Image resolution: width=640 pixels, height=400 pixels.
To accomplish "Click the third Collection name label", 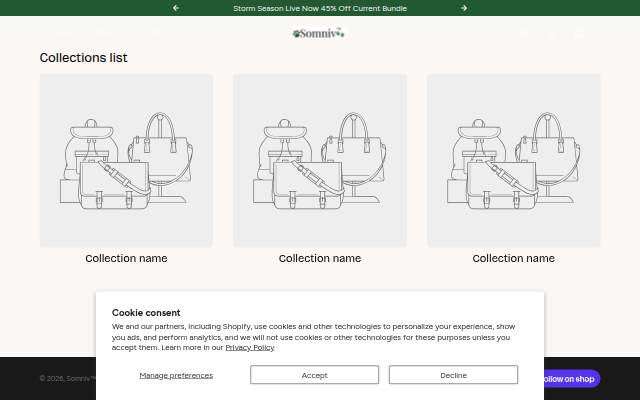I will point(513,258).
